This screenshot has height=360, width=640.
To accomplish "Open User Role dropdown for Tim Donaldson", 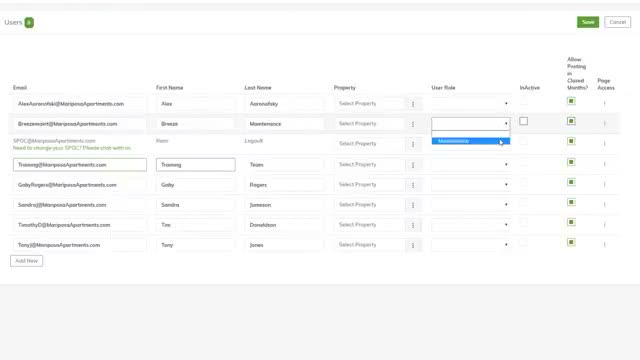I will (x=471, y=224).
